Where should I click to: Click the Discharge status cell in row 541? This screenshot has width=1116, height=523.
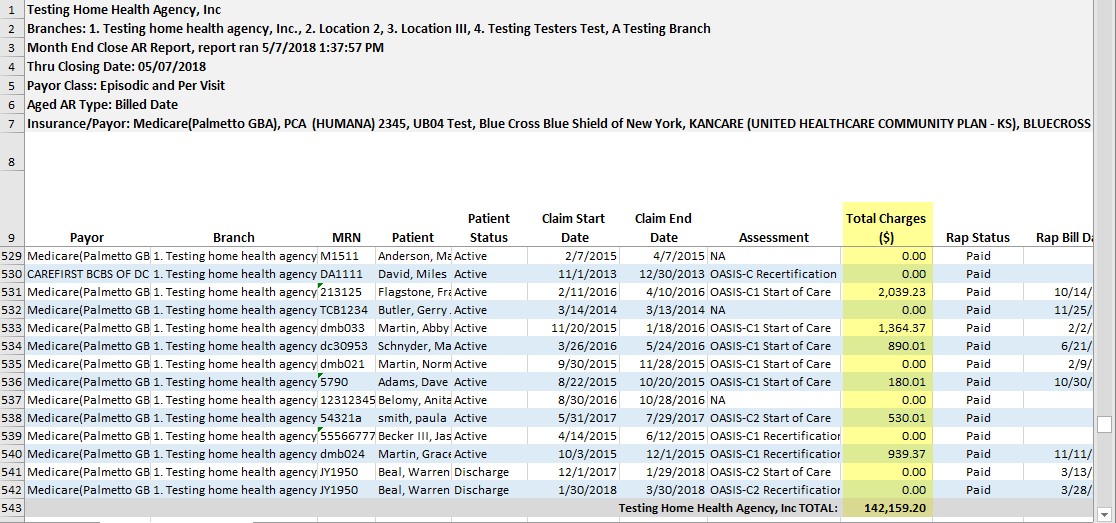(489, 472)
